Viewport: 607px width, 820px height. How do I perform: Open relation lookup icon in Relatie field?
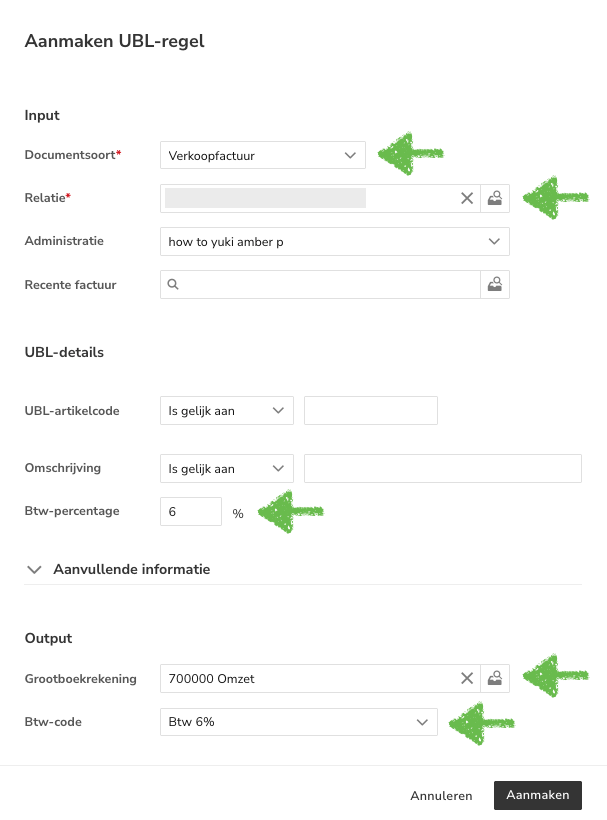[495, 198]
